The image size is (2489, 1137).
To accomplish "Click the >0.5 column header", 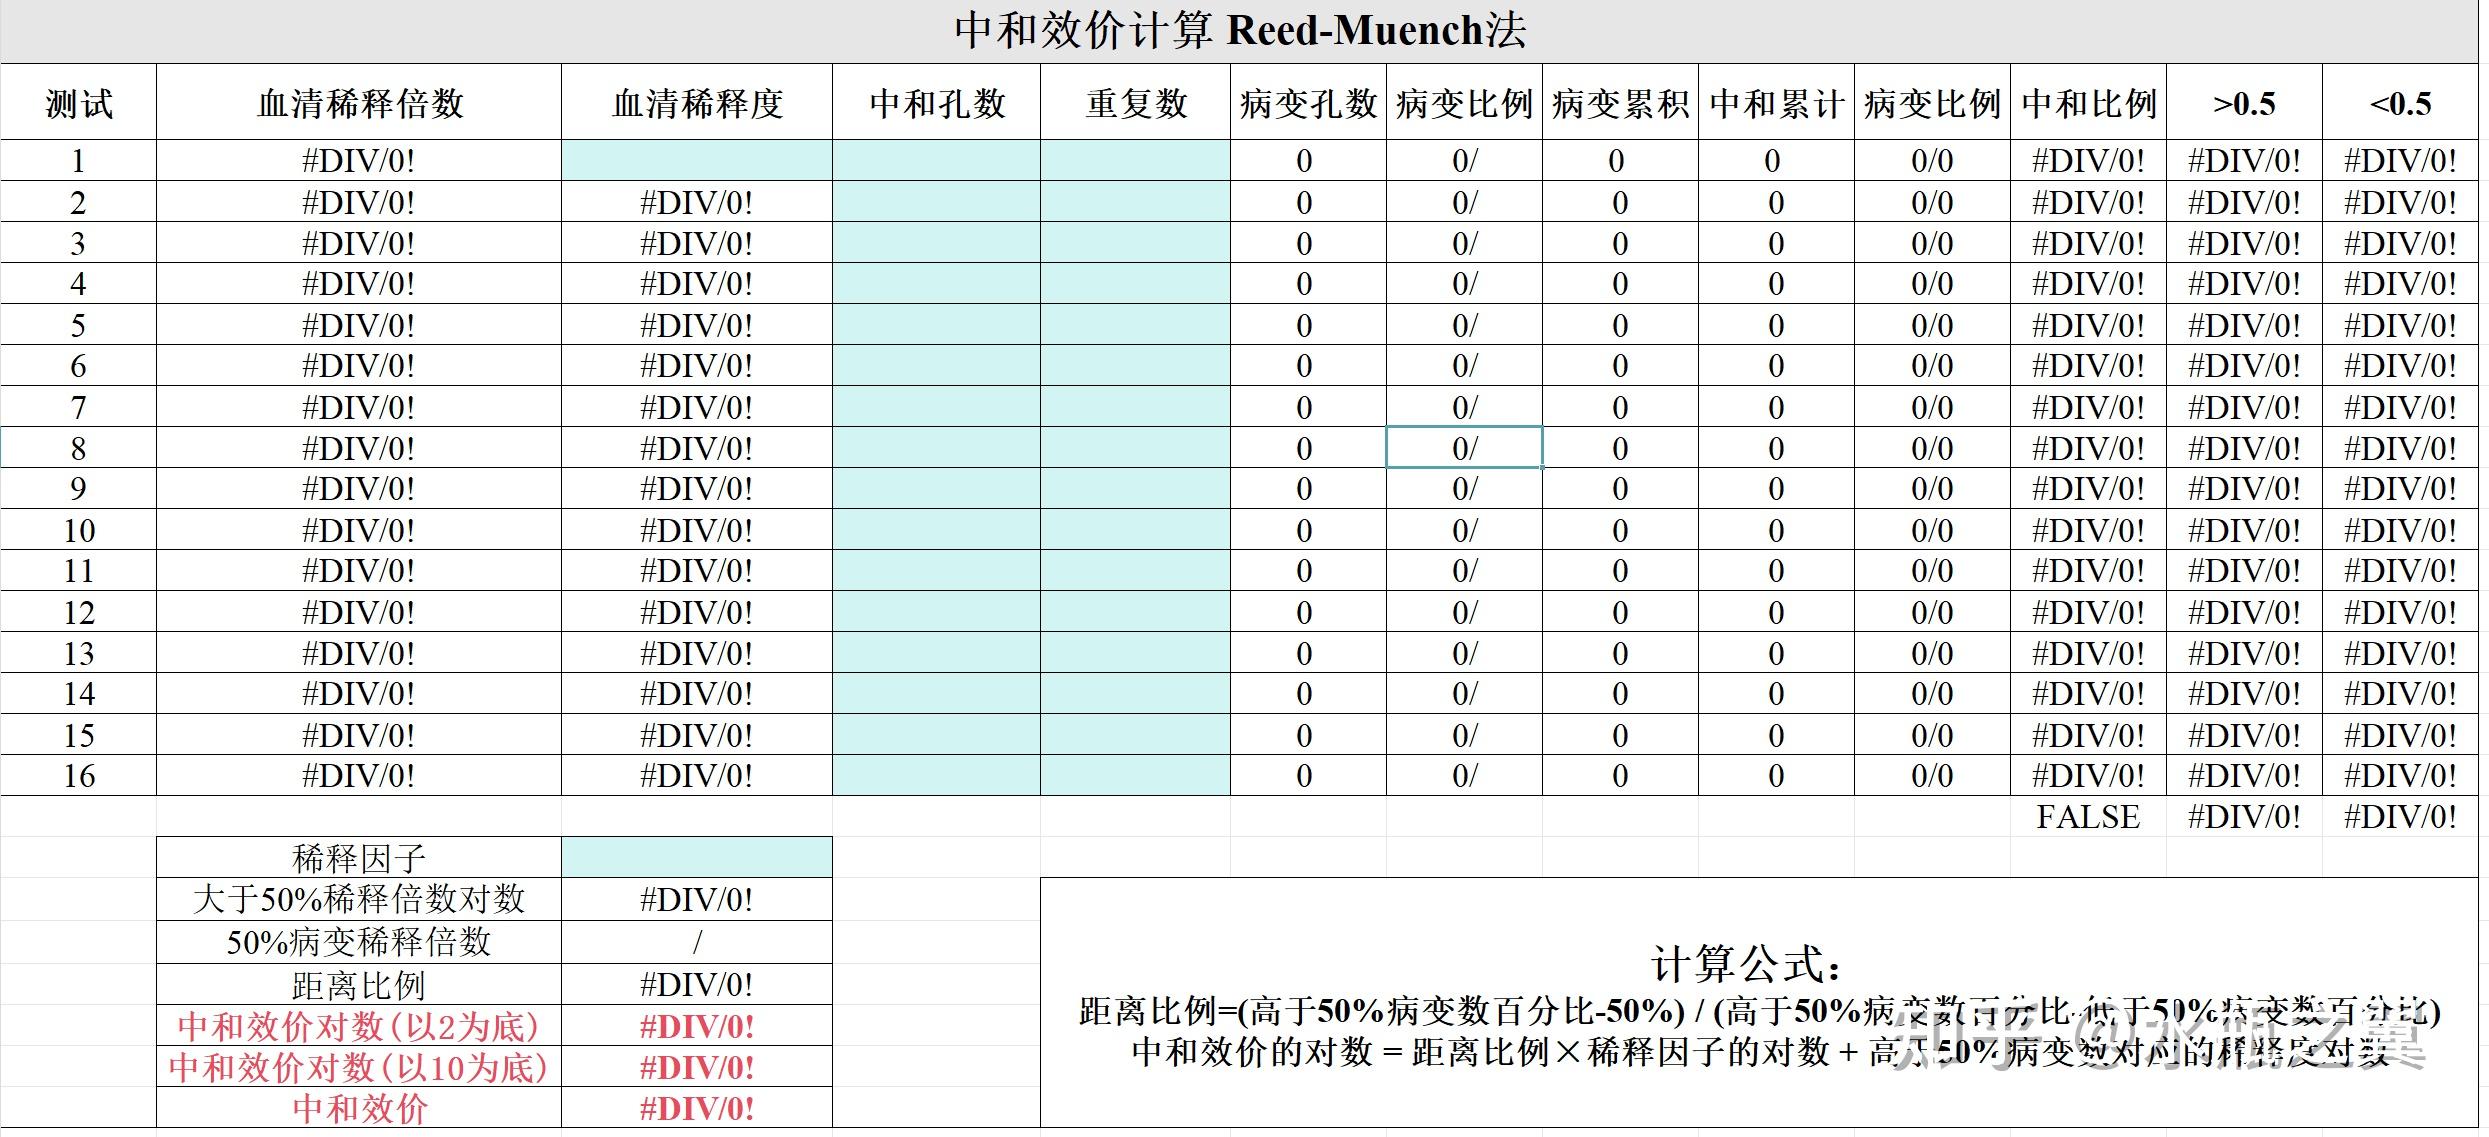I will click(x=2243, y=102).
